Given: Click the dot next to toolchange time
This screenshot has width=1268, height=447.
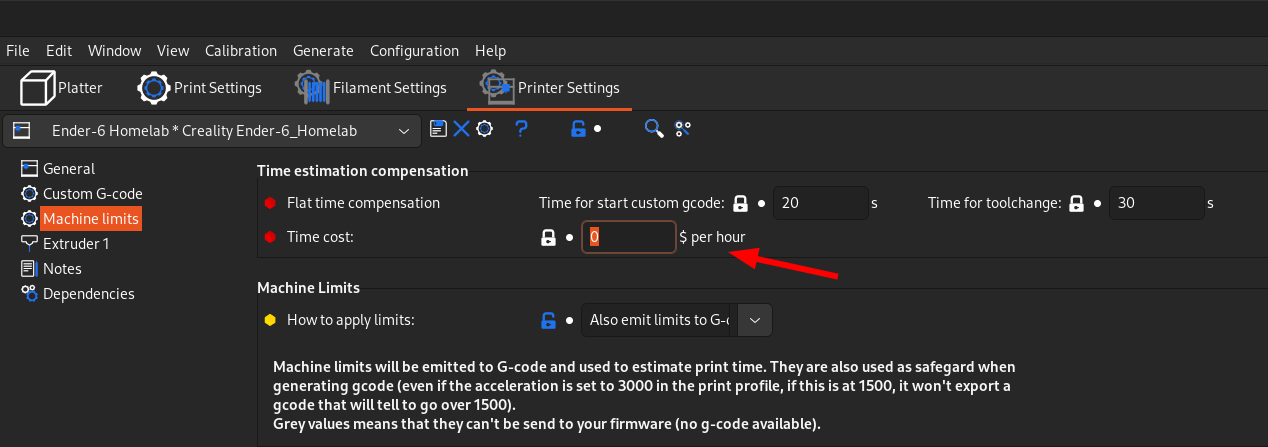Looking at the screenshot, I should (1097, 203).
